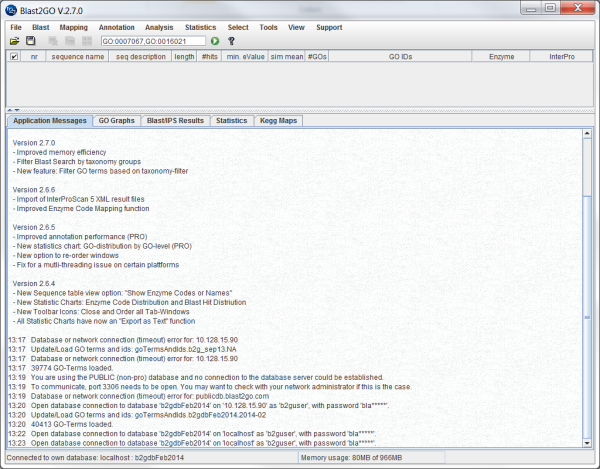Open the View menu

coord(296,27)
